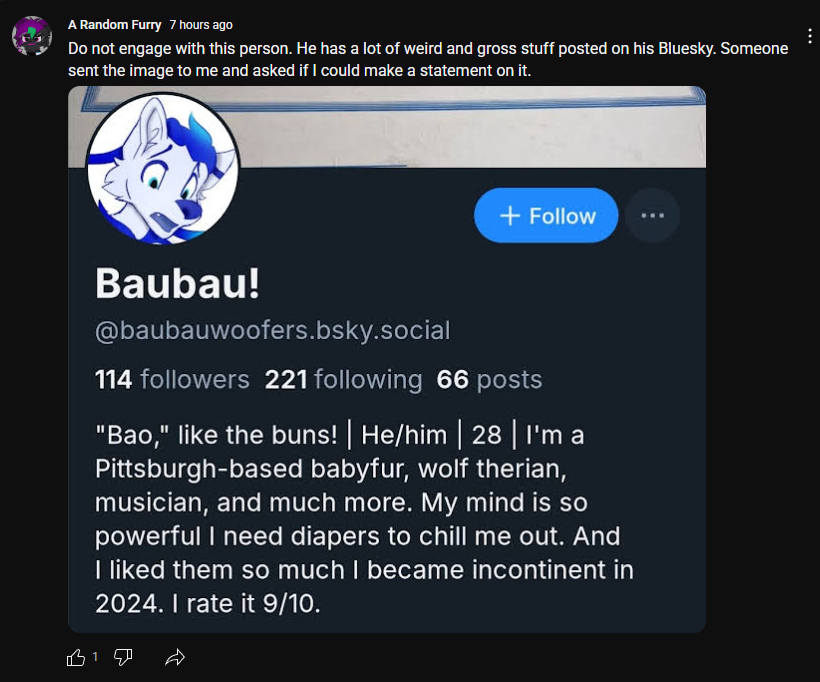The width and height of the screenshot is (820, 682).
Task: Open the 221 following list
Action: 343,380
